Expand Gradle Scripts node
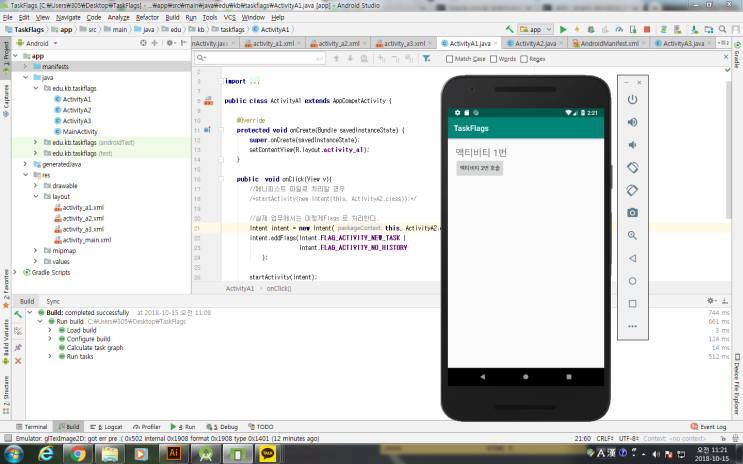The height and width of the screenshot is (464, 743). (16, 273)
